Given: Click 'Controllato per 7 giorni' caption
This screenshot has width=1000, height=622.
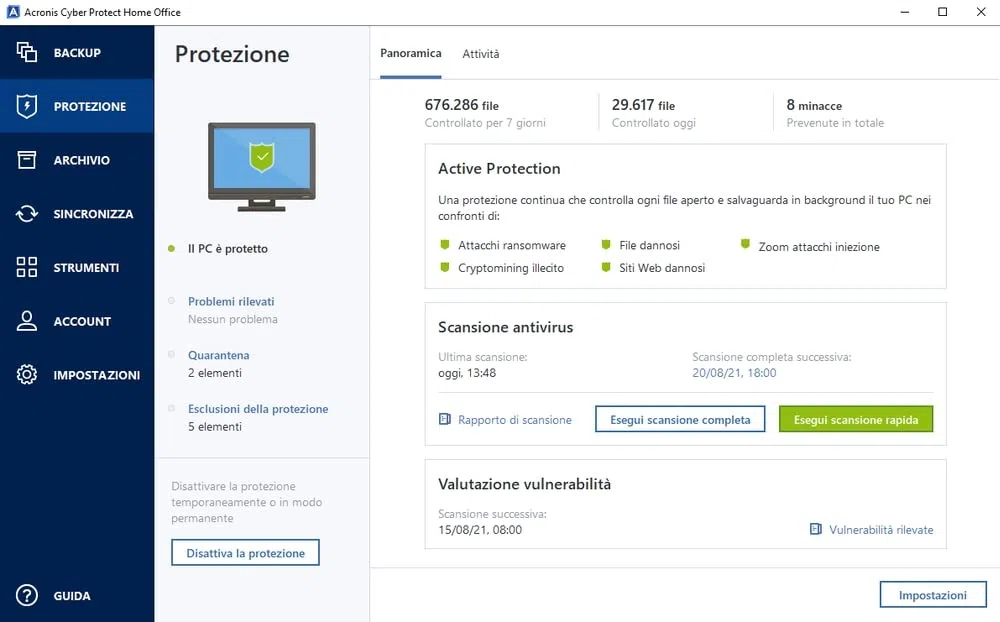Looking at the screenshot, I should (x=485, y=122).
